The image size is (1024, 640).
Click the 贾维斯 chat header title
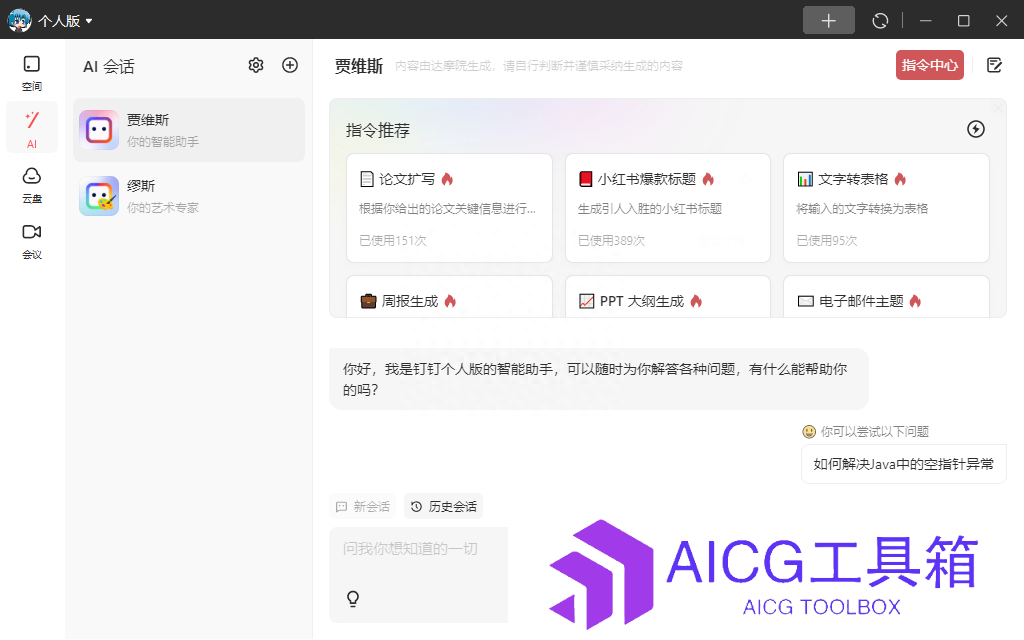pos(359,66)
